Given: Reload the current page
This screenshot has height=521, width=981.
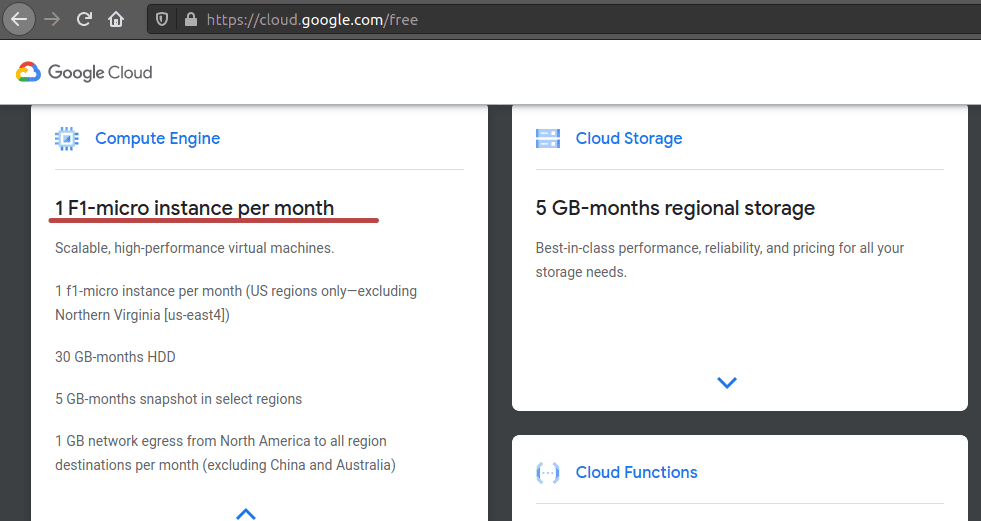Looking at the screenshot, I should coord(85,19).
